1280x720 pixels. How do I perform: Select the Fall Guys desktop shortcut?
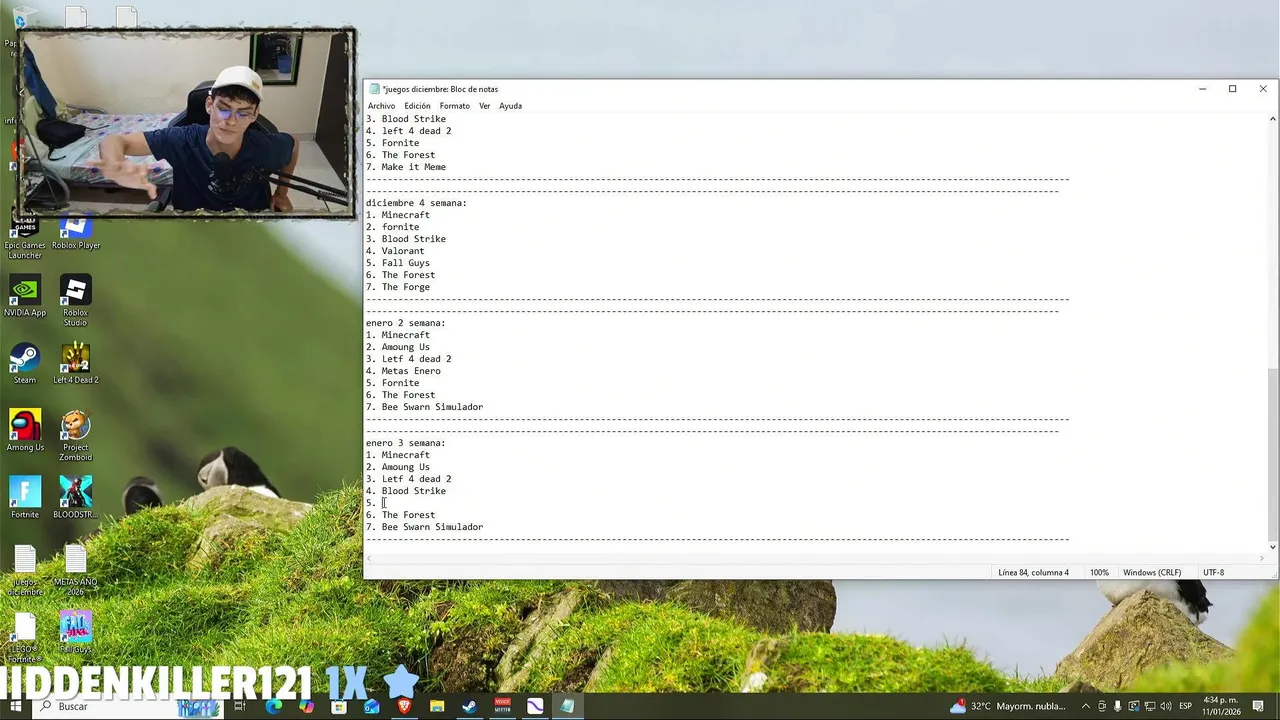(x=76, y=633)
